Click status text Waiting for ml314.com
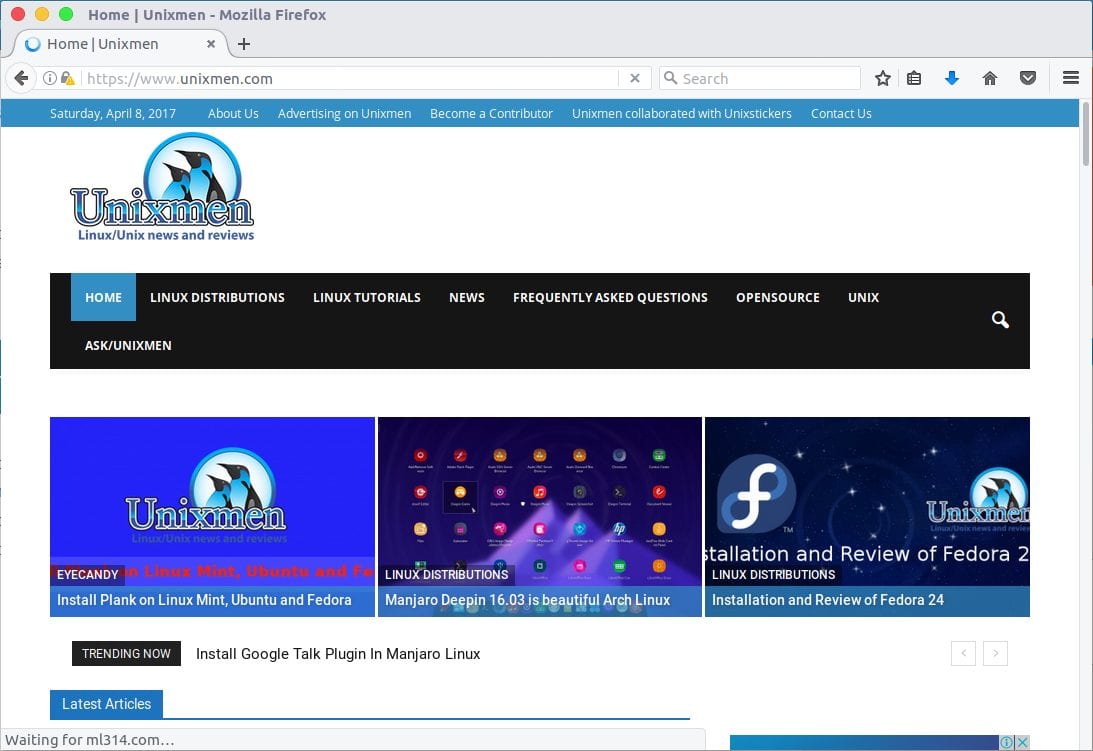Image resolution: width=1093 pixels, height=751 pixels. pos(90,740)
